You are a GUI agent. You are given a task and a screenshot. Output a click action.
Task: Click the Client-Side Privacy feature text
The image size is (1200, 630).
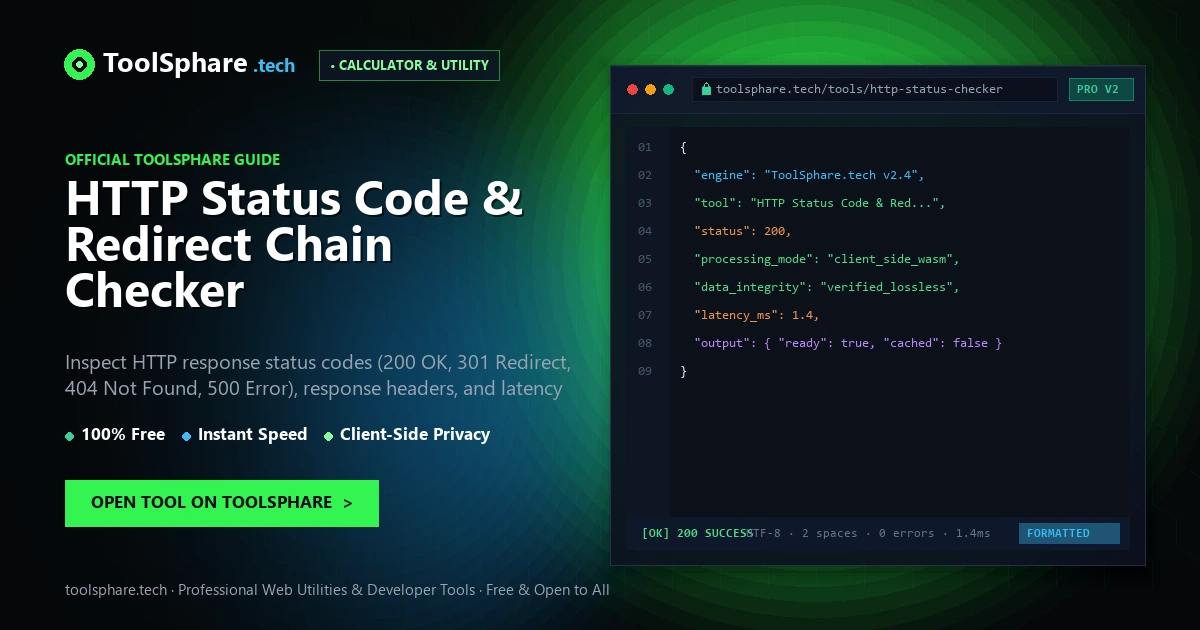(x=415, y=435)
